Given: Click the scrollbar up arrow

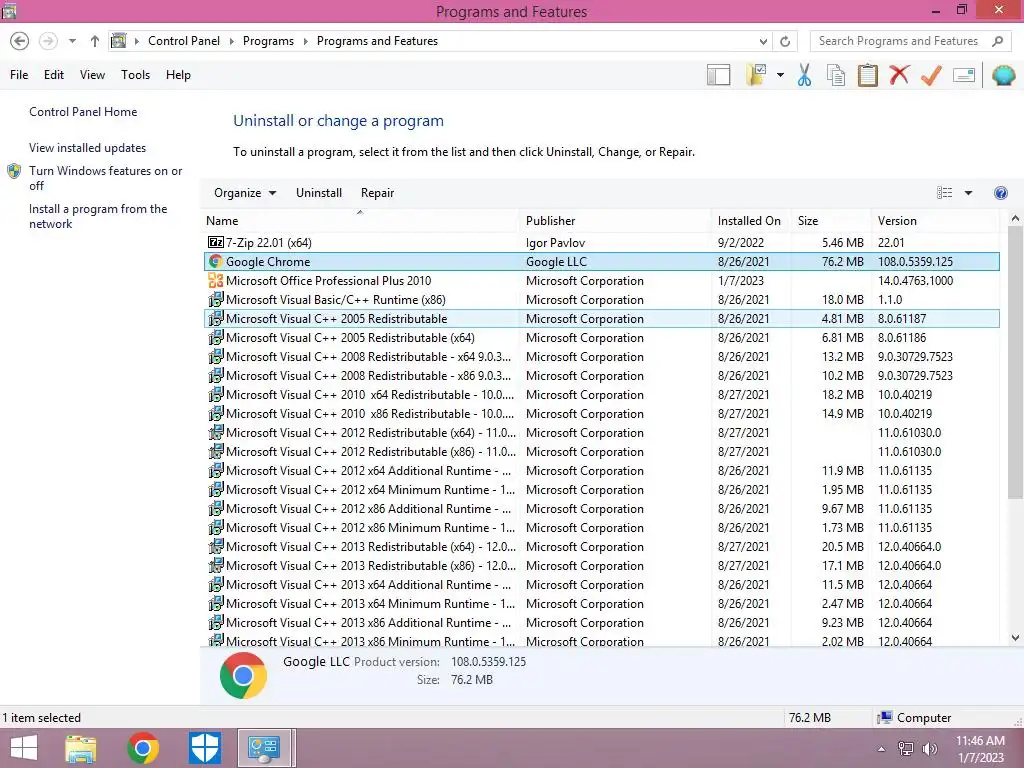Looking at the screenshot, I should click(x=1015, y=219).
